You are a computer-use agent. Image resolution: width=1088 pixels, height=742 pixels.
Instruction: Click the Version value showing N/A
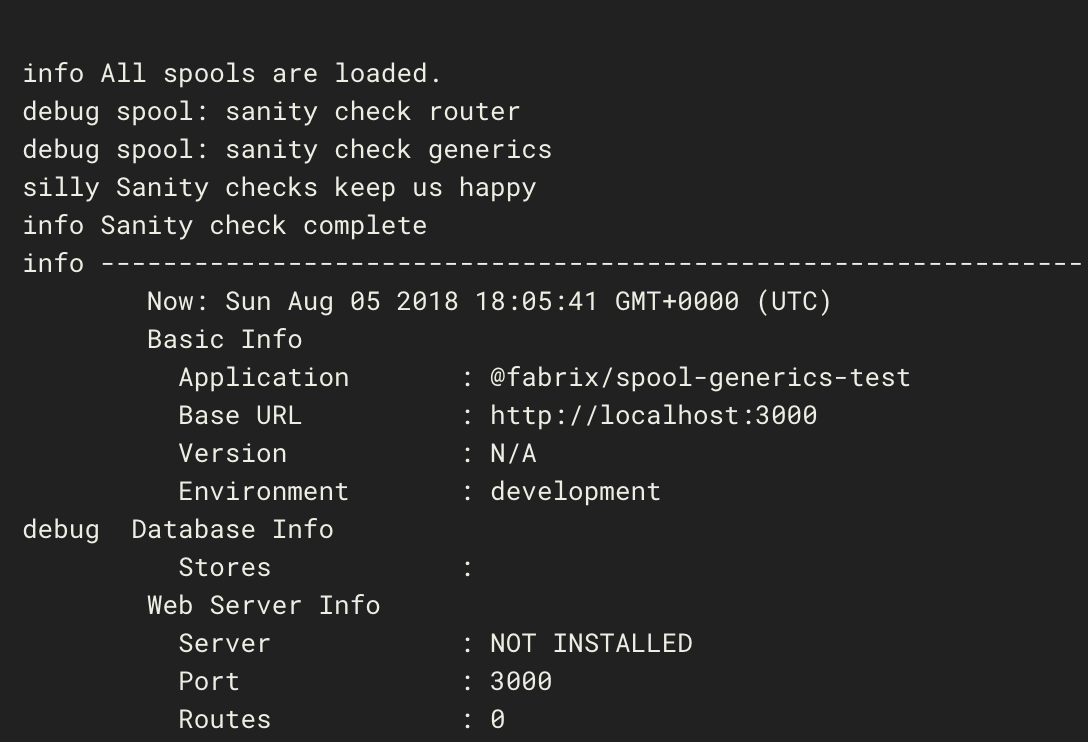tap(513, 453)
